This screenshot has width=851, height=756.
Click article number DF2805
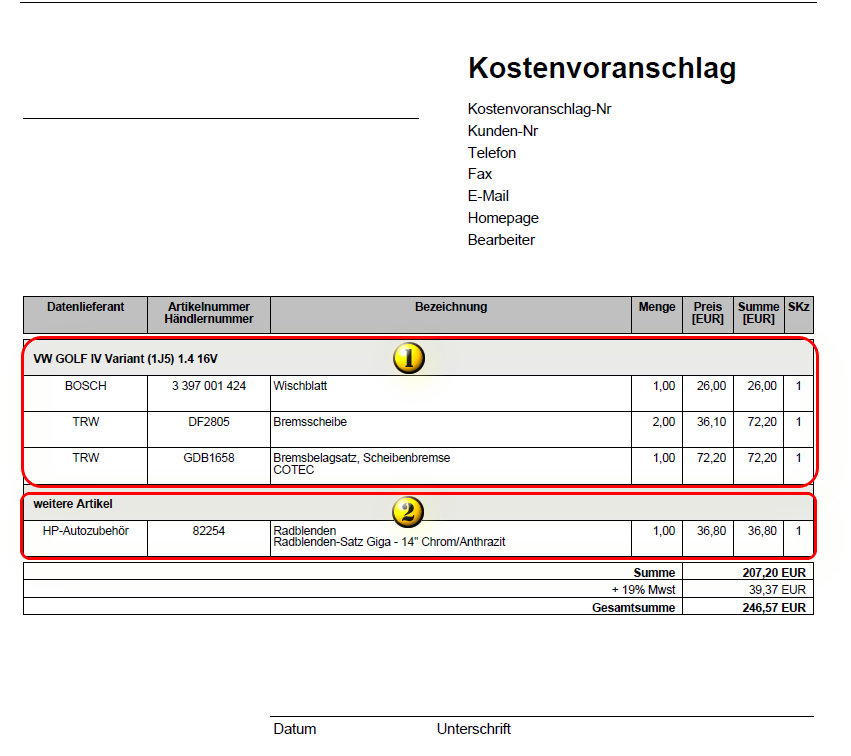(209, 422)
